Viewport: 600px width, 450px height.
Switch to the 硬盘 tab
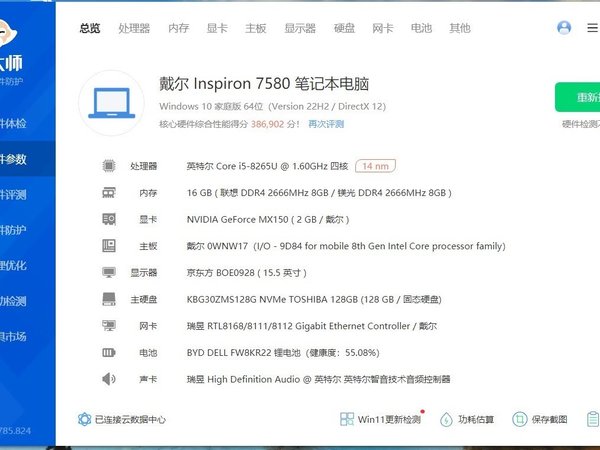tap(344, 28)
